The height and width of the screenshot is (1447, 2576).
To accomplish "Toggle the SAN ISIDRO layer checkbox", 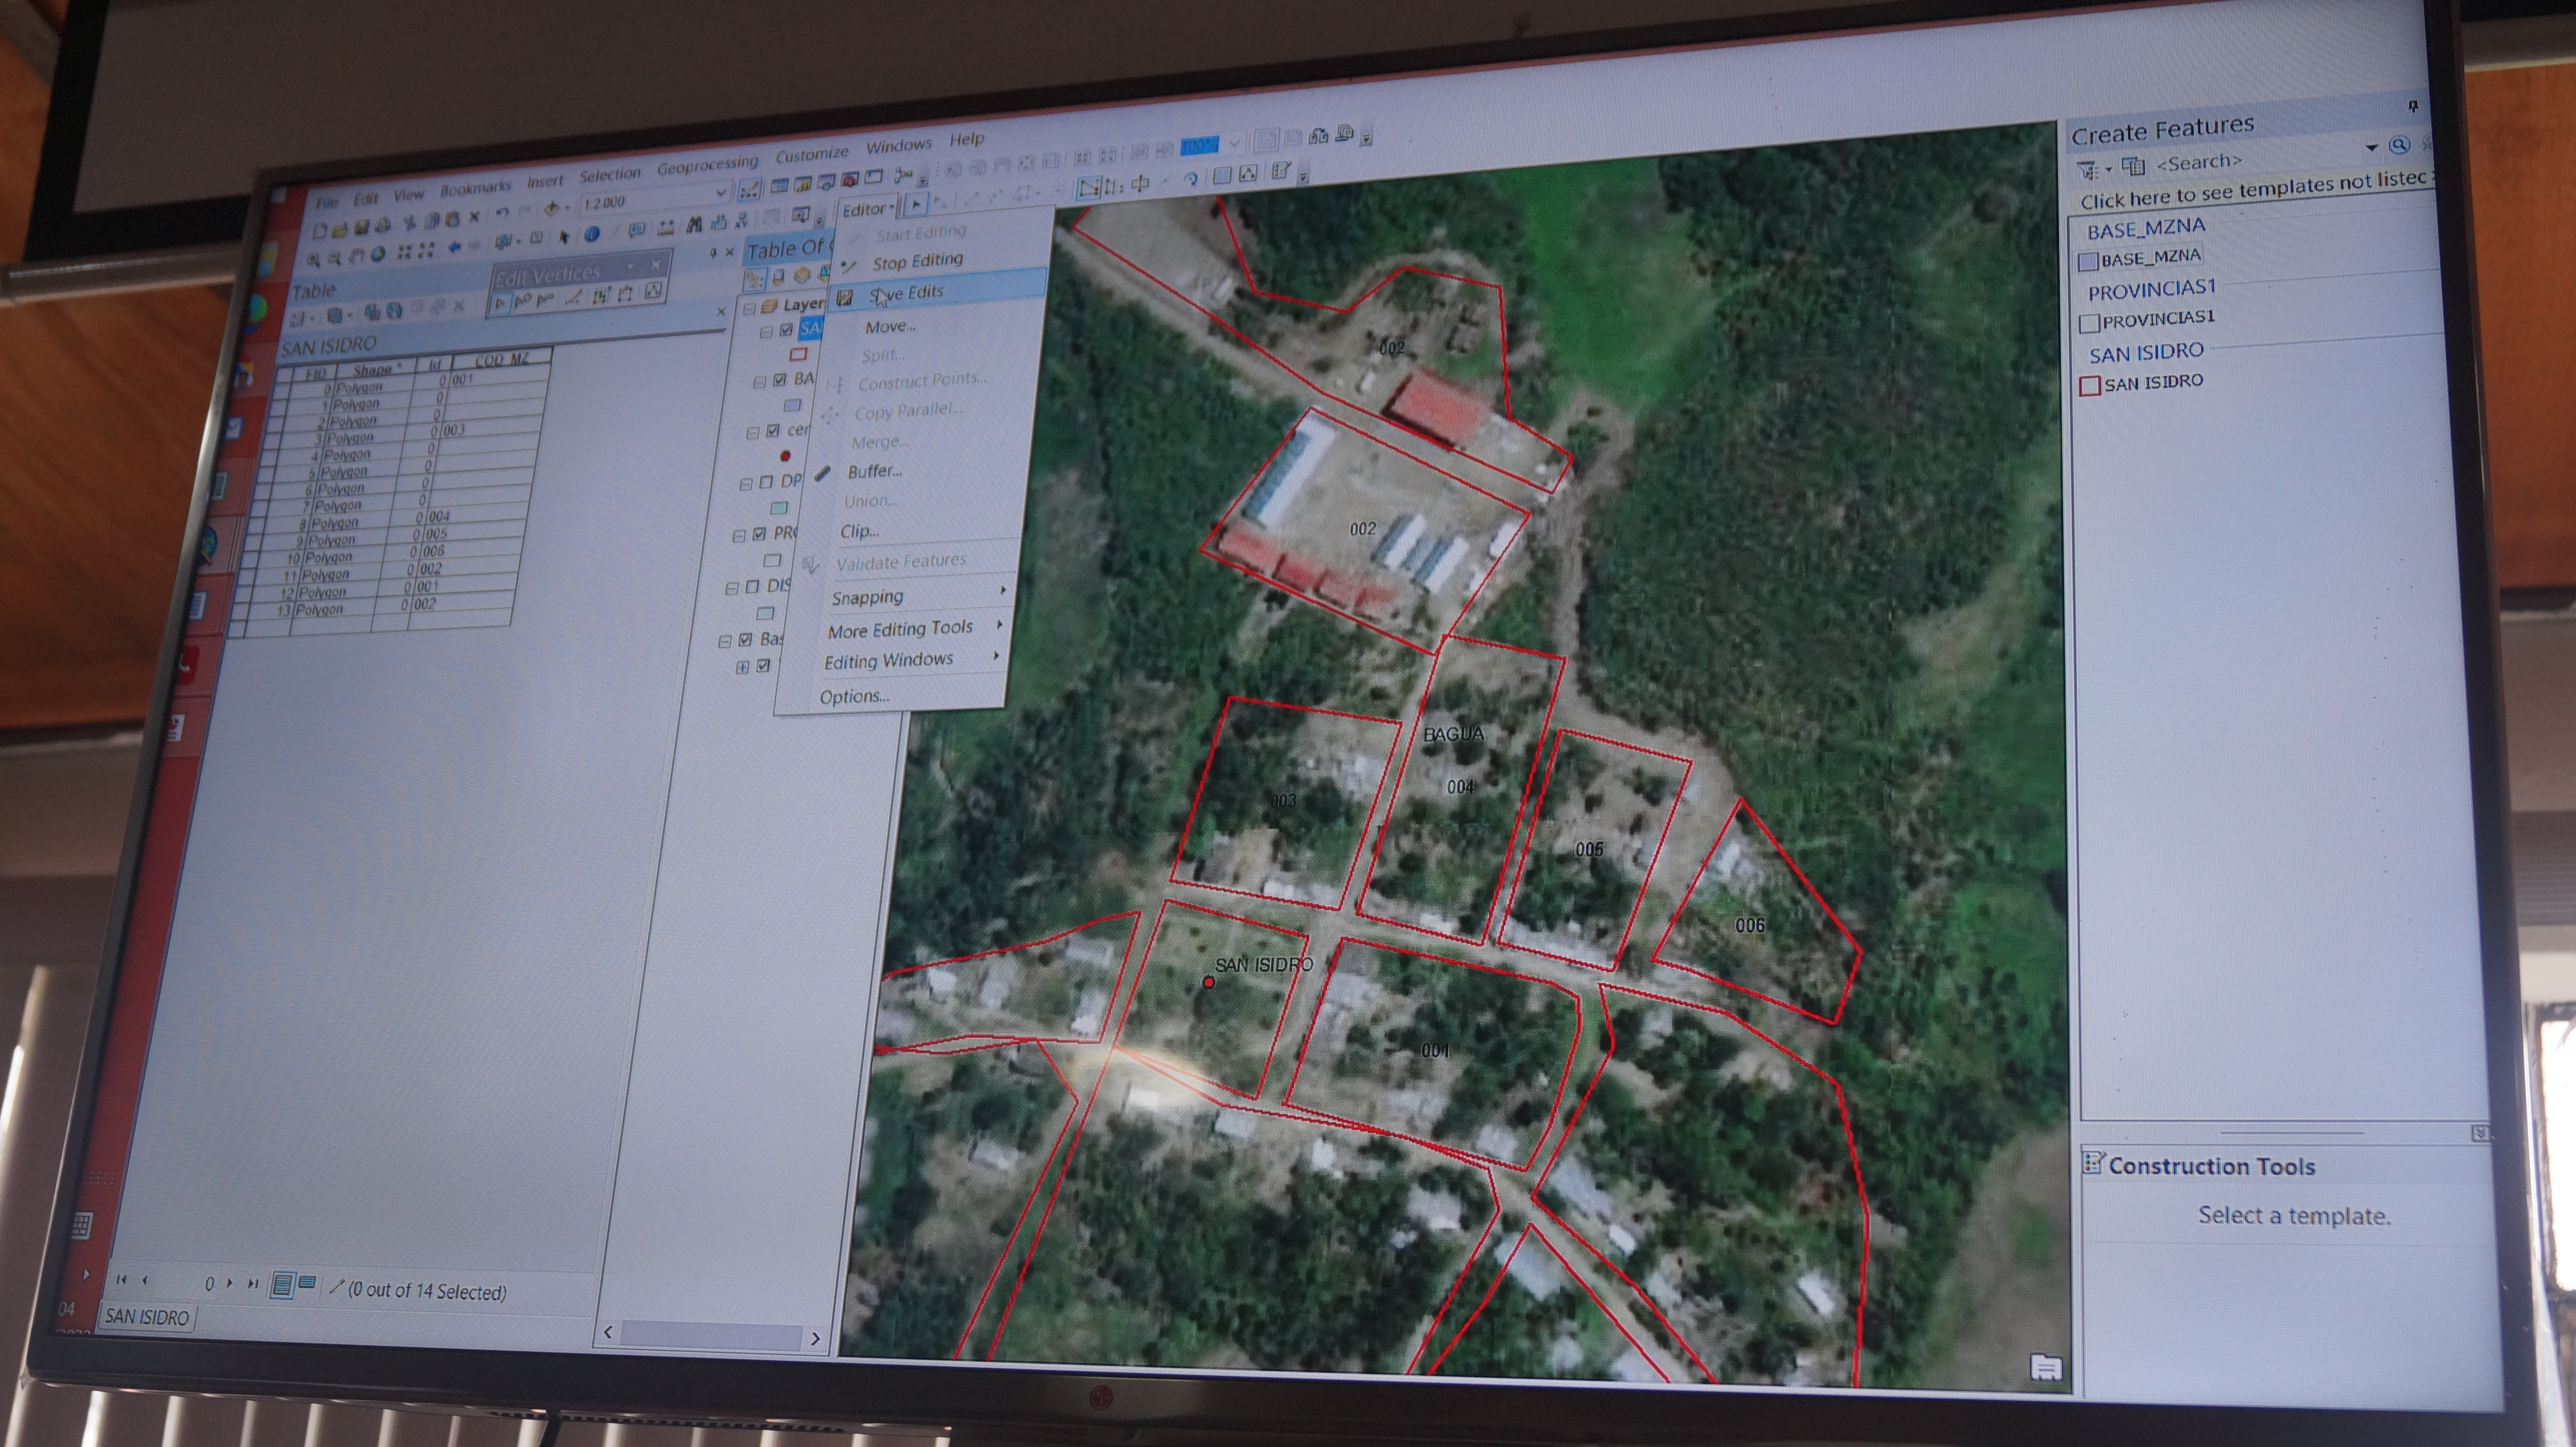I will [786, 330].
